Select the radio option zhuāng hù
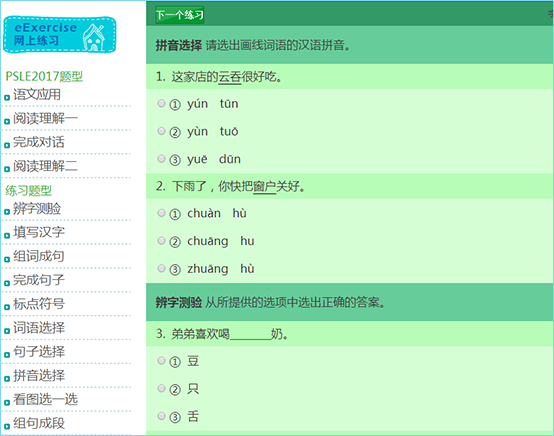 (161, 268)
